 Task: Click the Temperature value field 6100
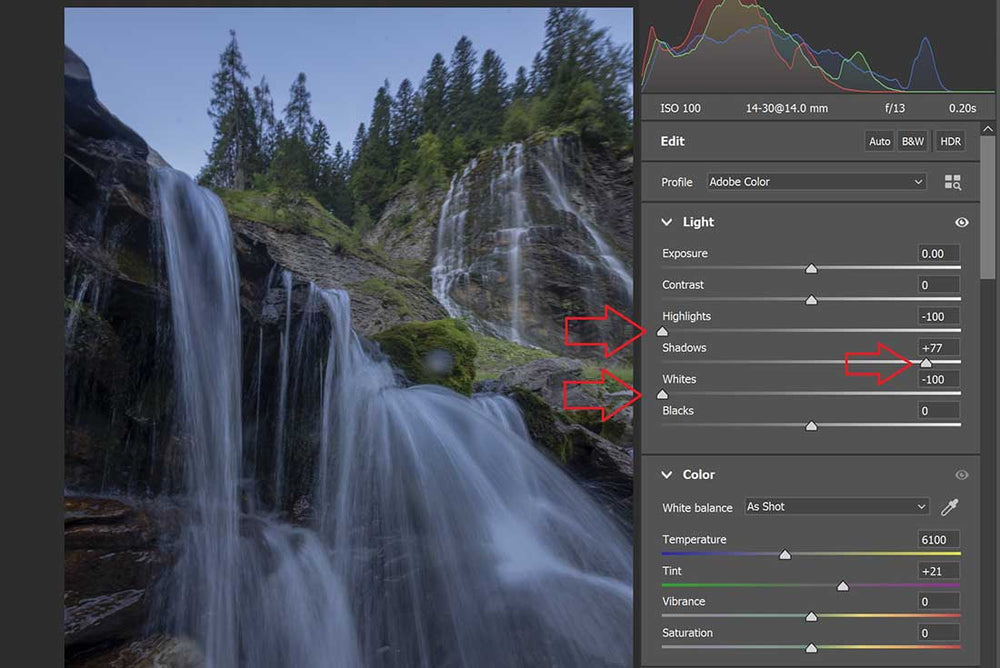[938, 539]
